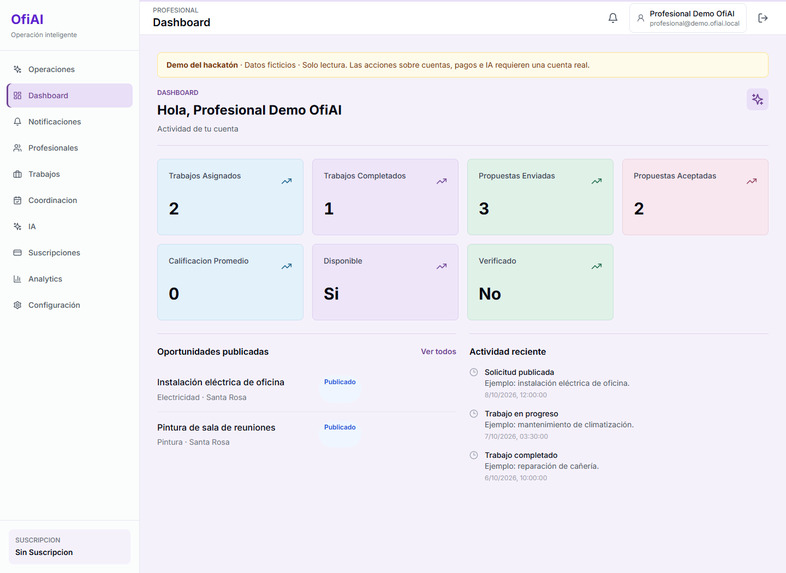Click trend arrow on Trabajos Completados card
Viewport: 786px width, 573px height.
[x=441, y=181]
